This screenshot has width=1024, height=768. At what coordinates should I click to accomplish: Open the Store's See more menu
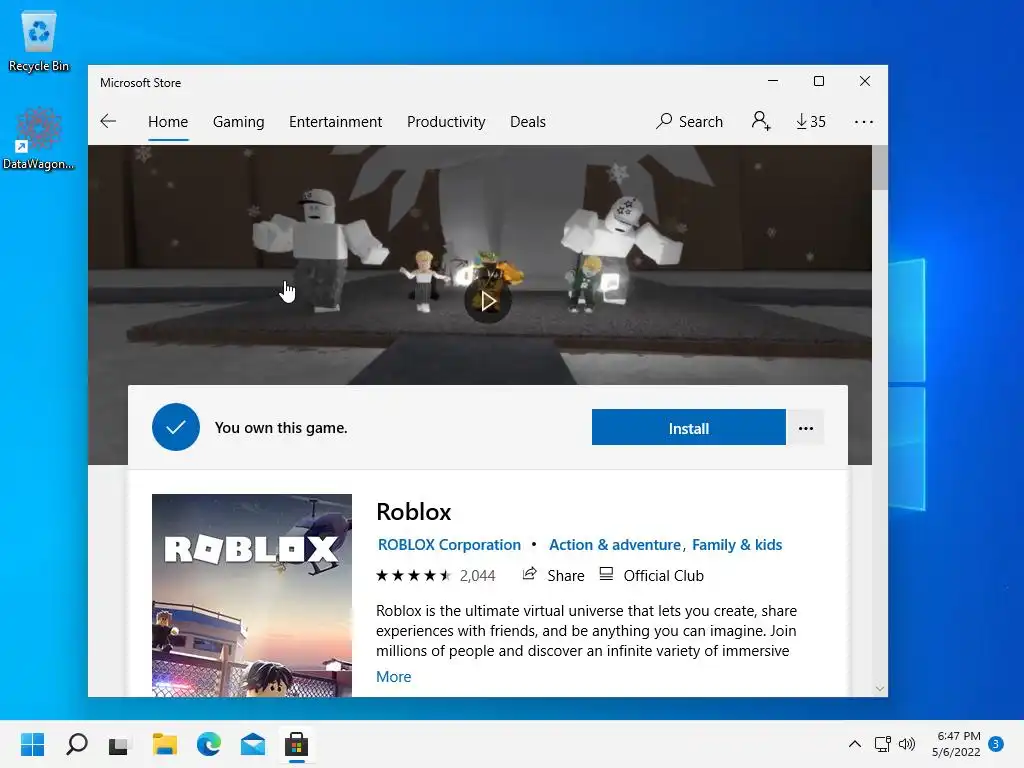click(x=863, y=121)
